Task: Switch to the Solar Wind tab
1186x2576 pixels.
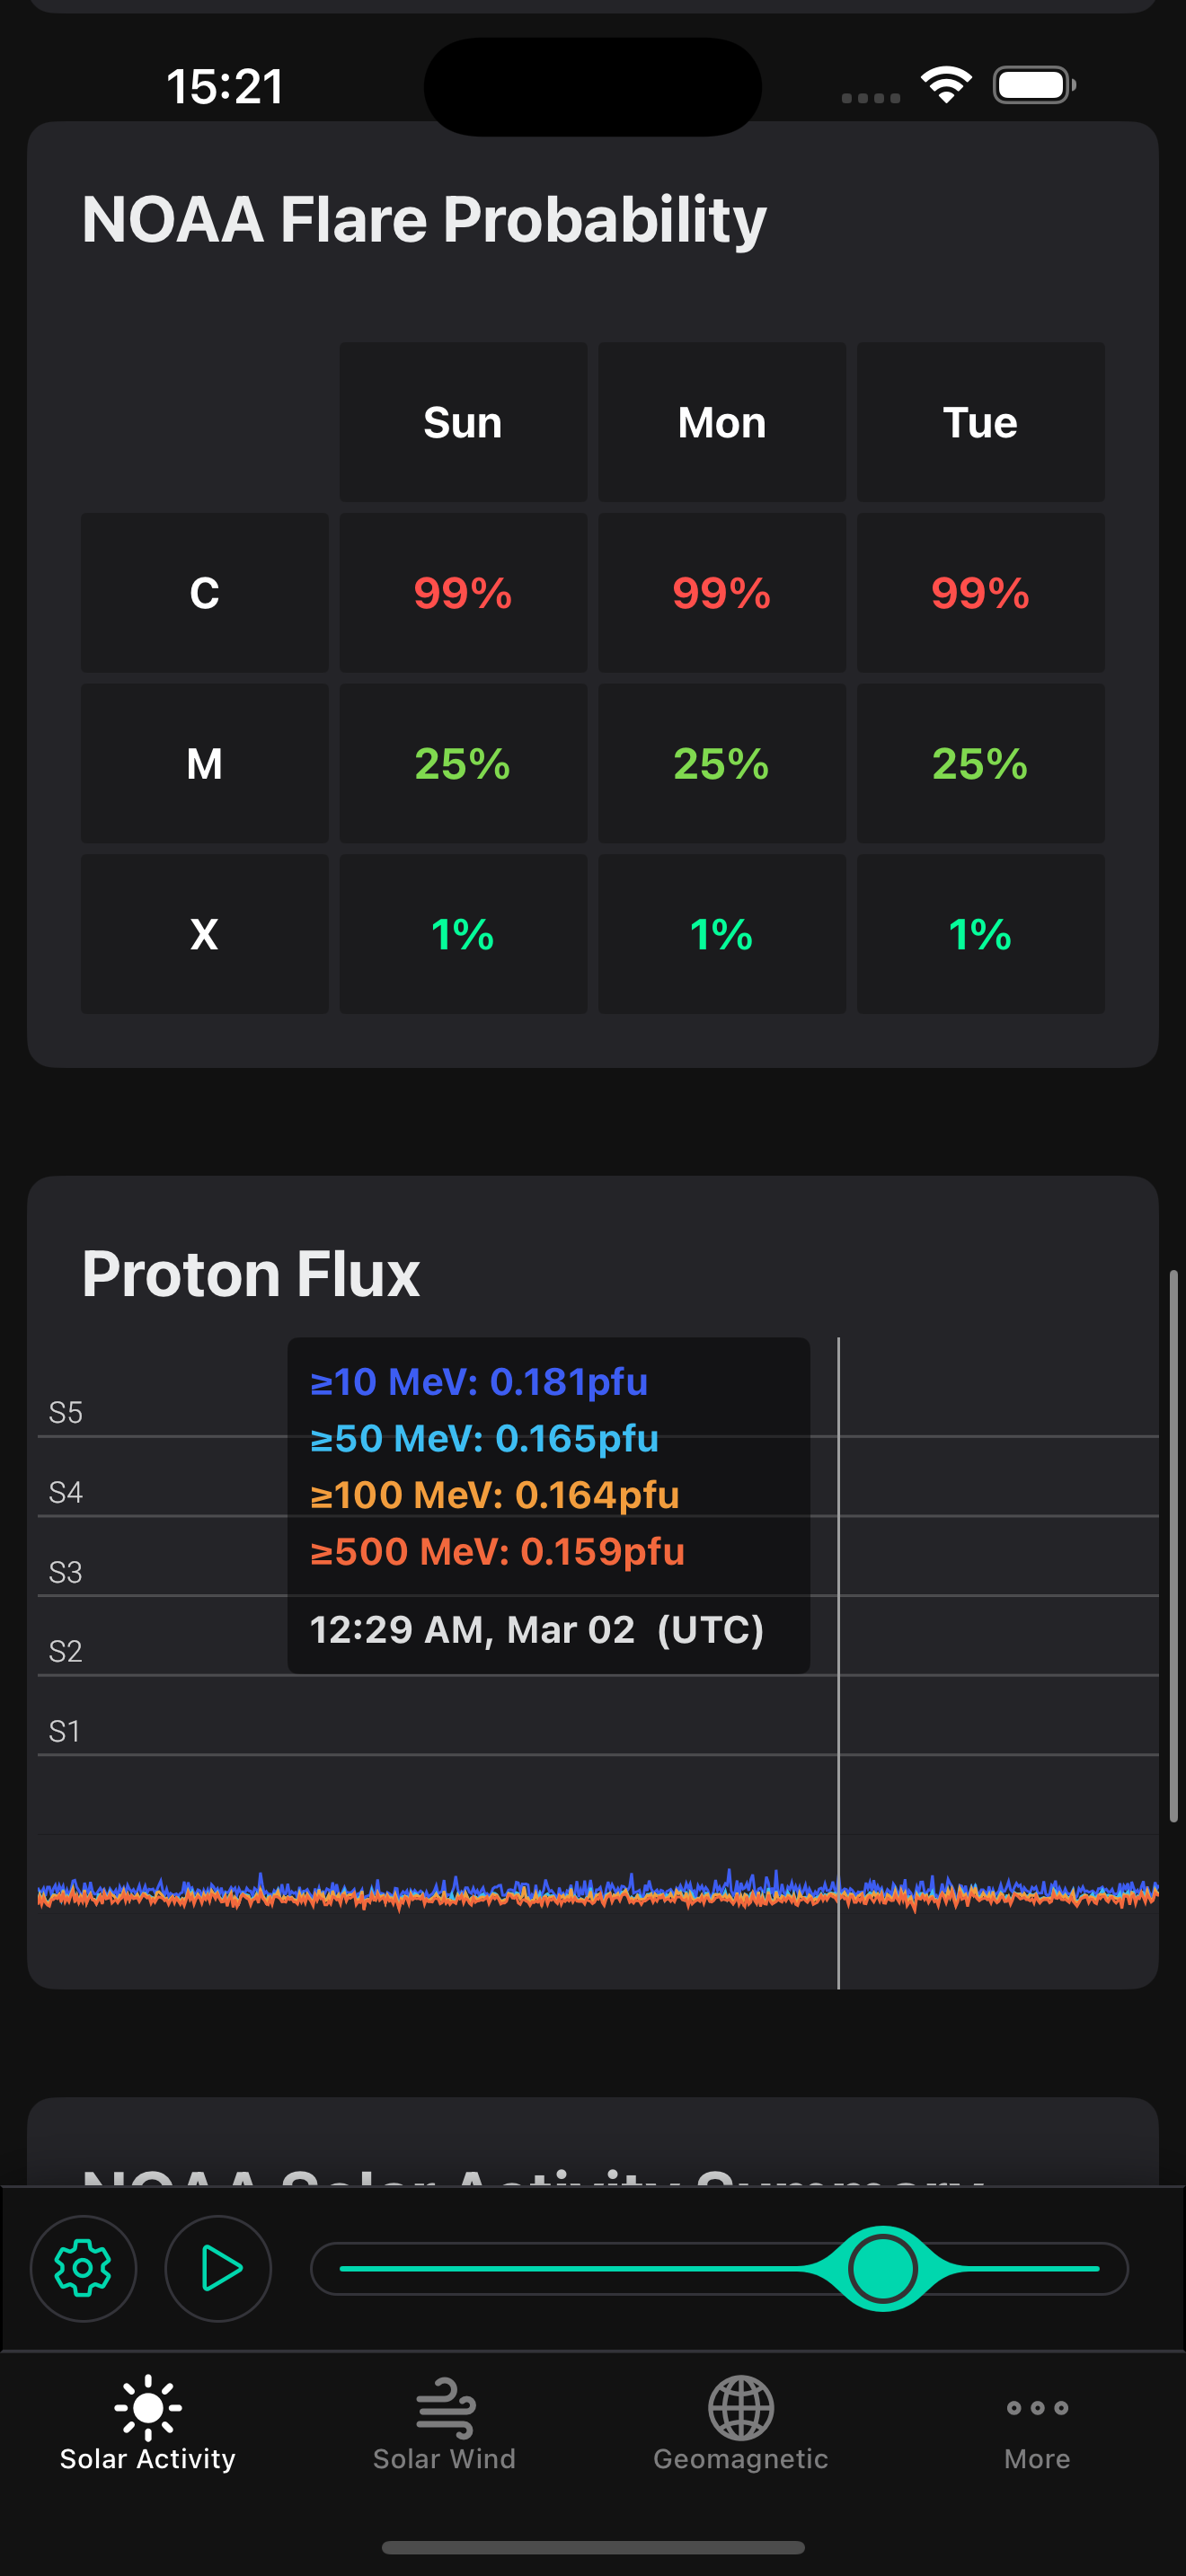Action: [x=444, y=2426]
